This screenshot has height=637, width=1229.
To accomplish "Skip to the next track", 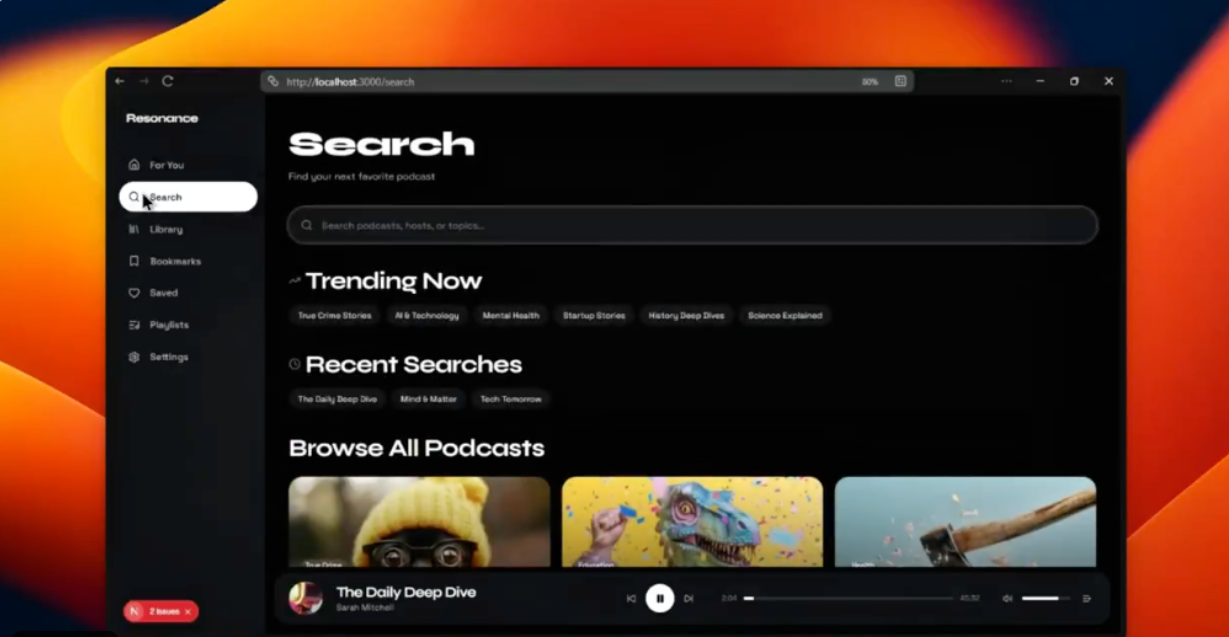I will pyautogui.click(x=688, y=599).
